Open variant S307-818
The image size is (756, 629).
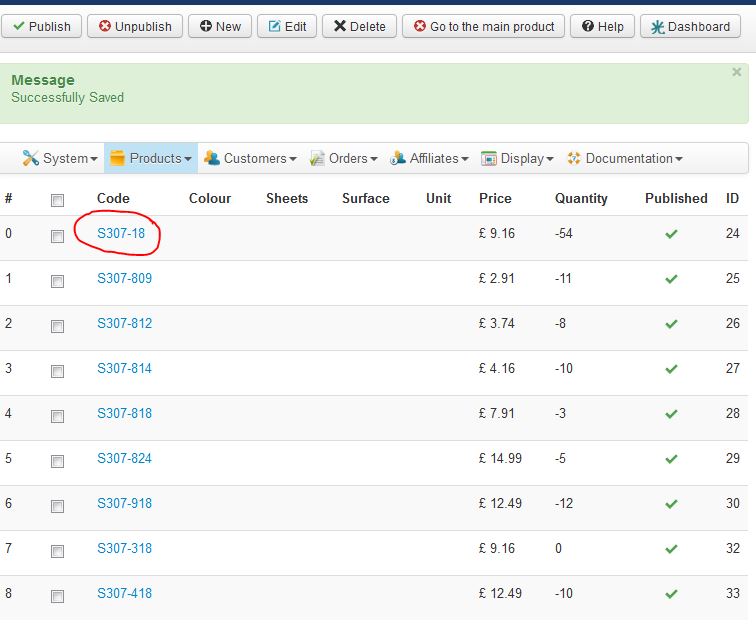(124, 413)
